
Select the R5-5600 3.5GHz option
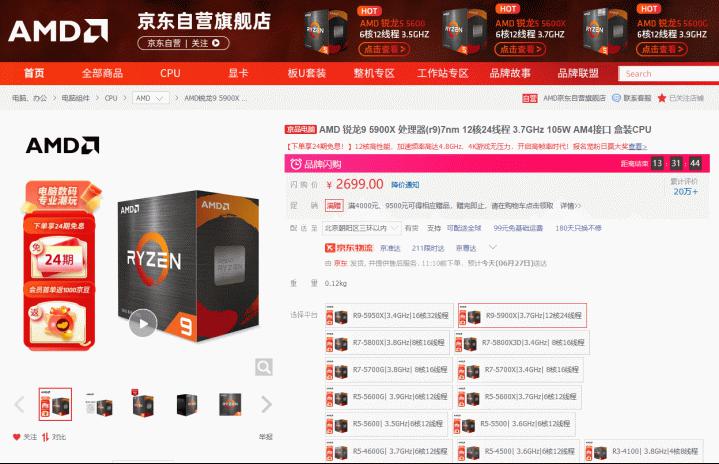[386, 424]
